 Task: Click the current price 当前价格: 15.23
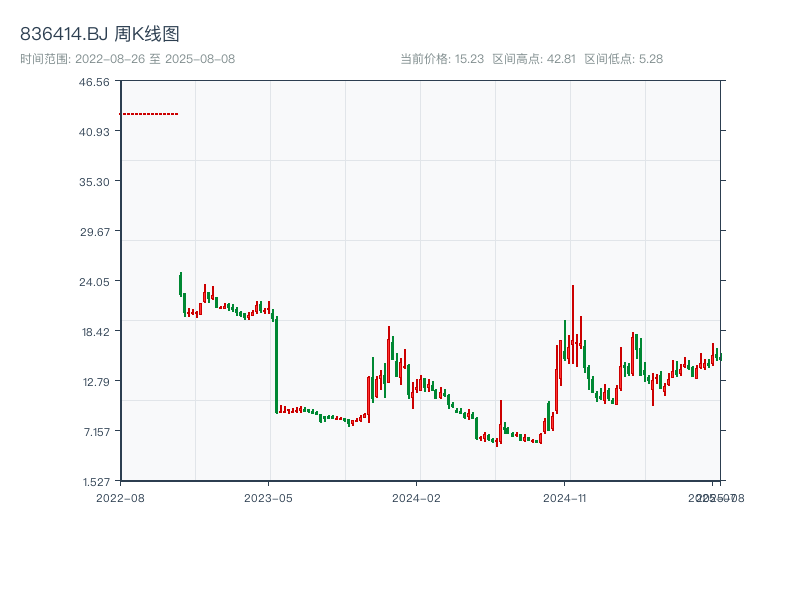pyautogui.click(x=442, y=59)
